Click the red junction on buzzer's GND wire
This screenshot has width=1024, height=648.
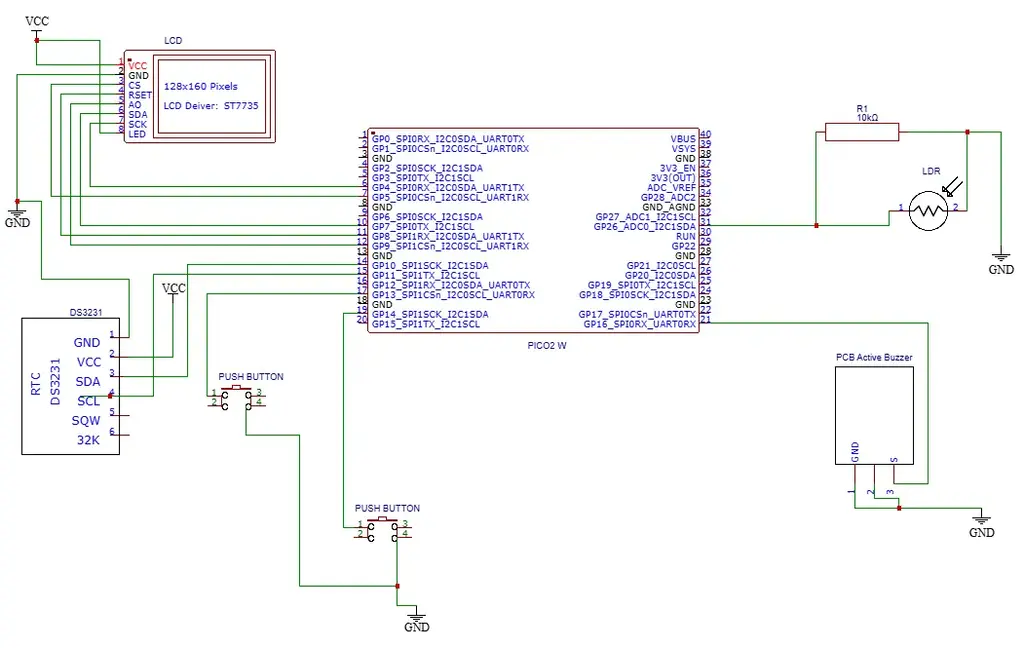tap(899, 508)
